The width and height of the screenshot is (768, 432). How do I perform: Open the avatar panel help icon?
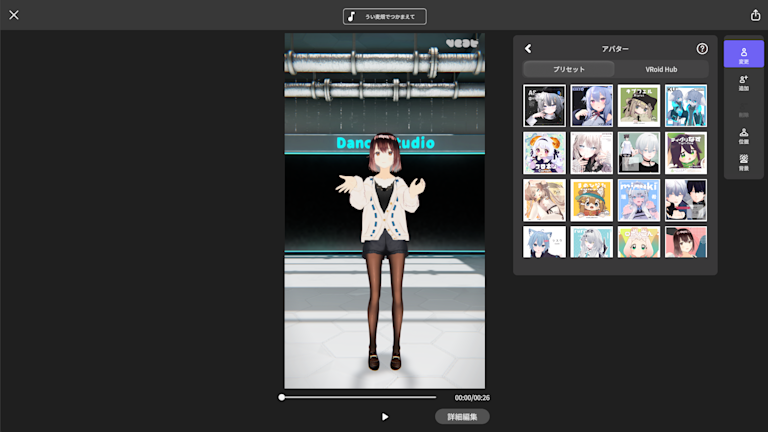(x=702, y=48)
